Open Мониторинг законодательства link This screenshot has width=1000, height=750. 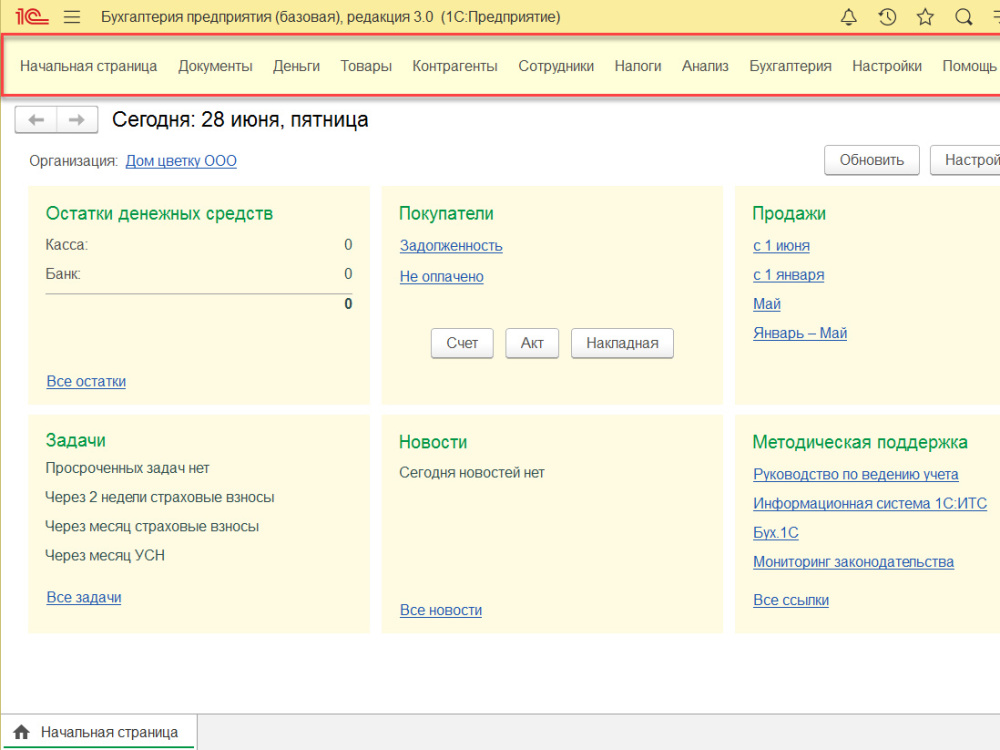853,562
